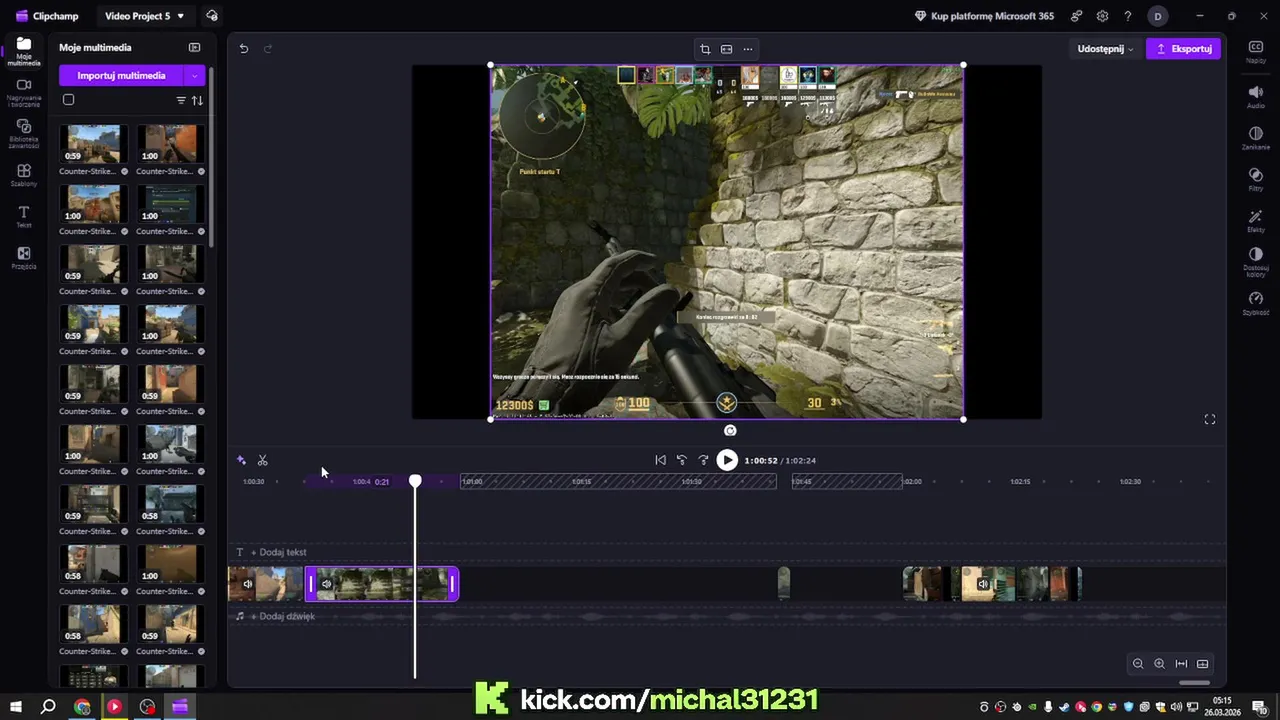This screenshot has width=1280, height=720.
Task: Click the fit/fill icon above the preview
Action: click(x=726, y=49)
